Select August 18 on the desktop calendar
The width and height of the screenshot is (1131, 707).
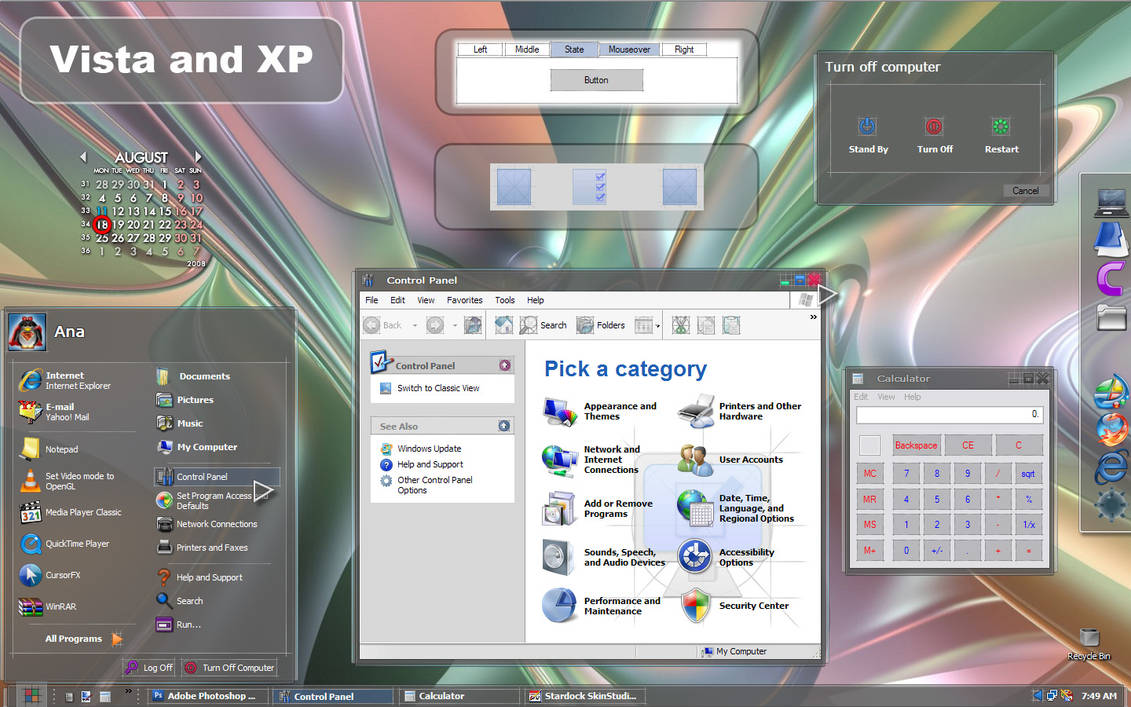tap(102, 224)
